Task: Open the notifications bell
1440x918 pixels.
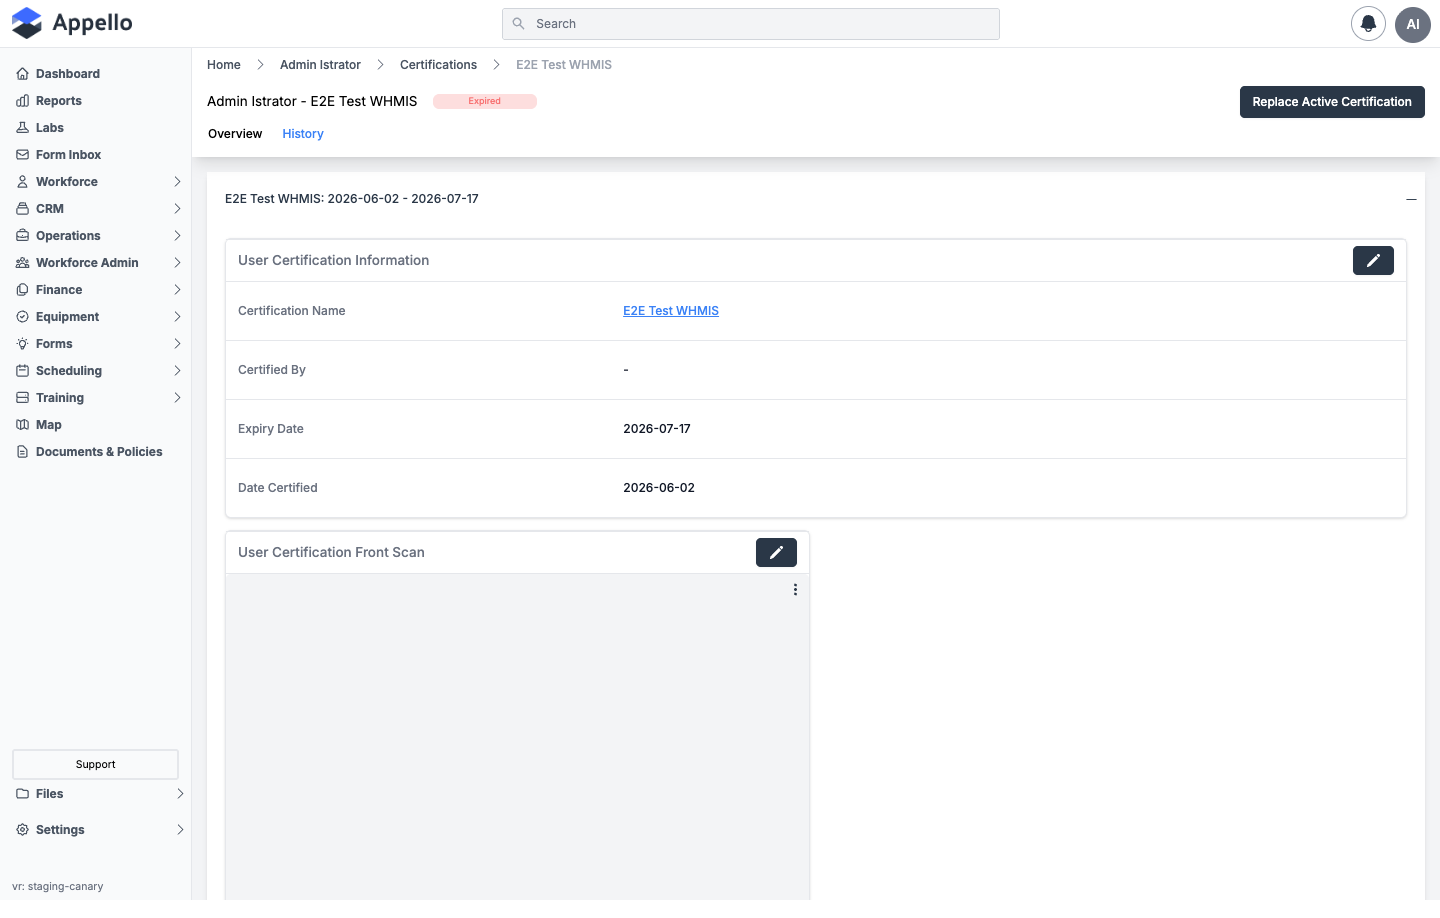Action: pyautogui.click(x=1368, y=24)
